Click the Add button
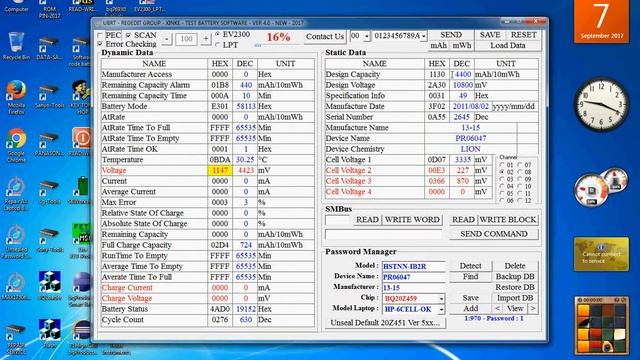Screen dimensions: 640x360 click(471, 309)
